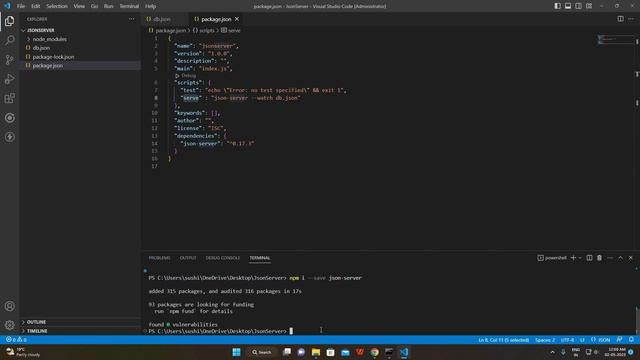This screenshot has height=360, width=640.
Task: Click Ln 8, Col 11 cursor position
Action: pos(504,340)
